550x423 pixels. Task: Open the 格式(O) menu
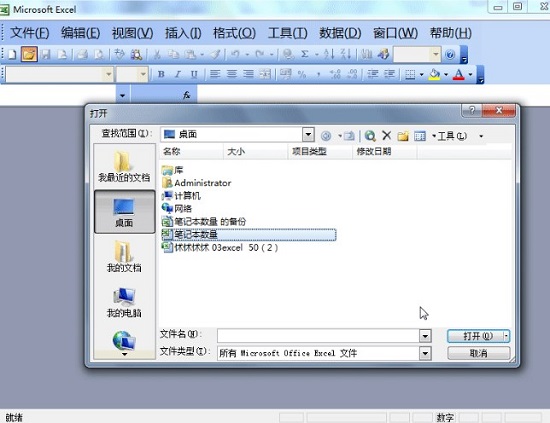(x=234, y=33)
